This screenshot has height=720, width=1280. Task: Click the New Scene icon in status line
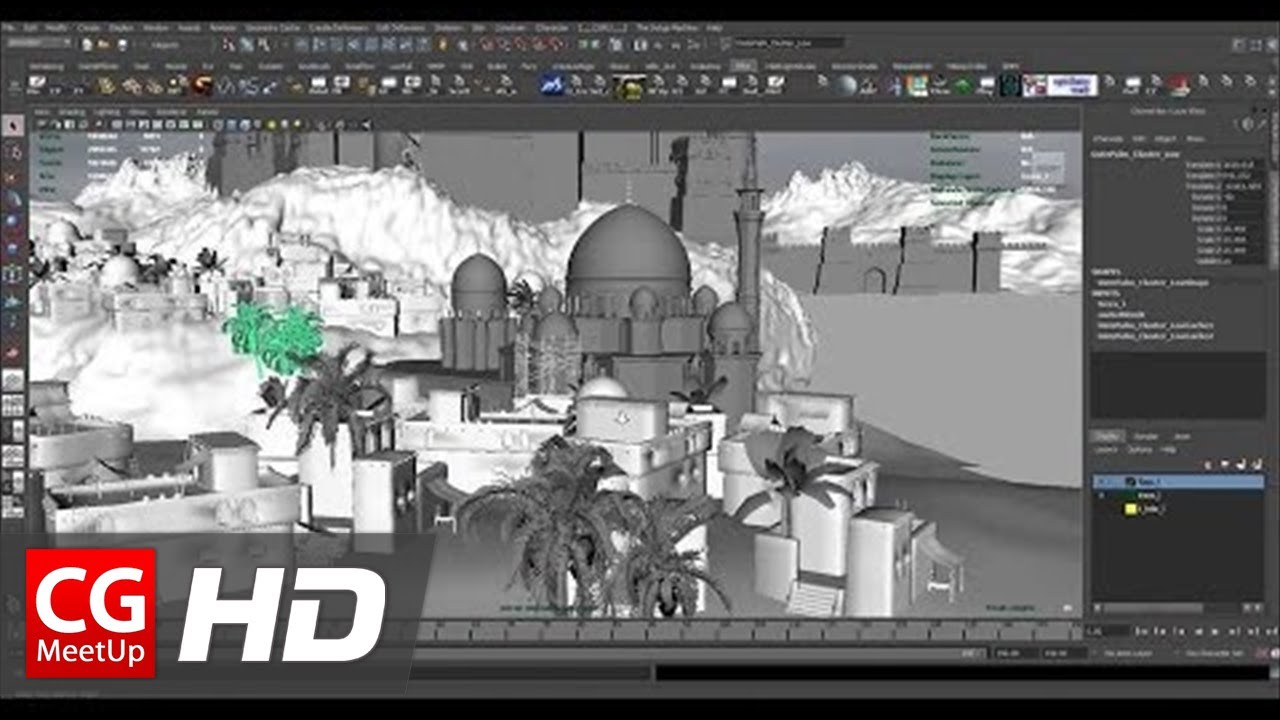click(88, 44)
